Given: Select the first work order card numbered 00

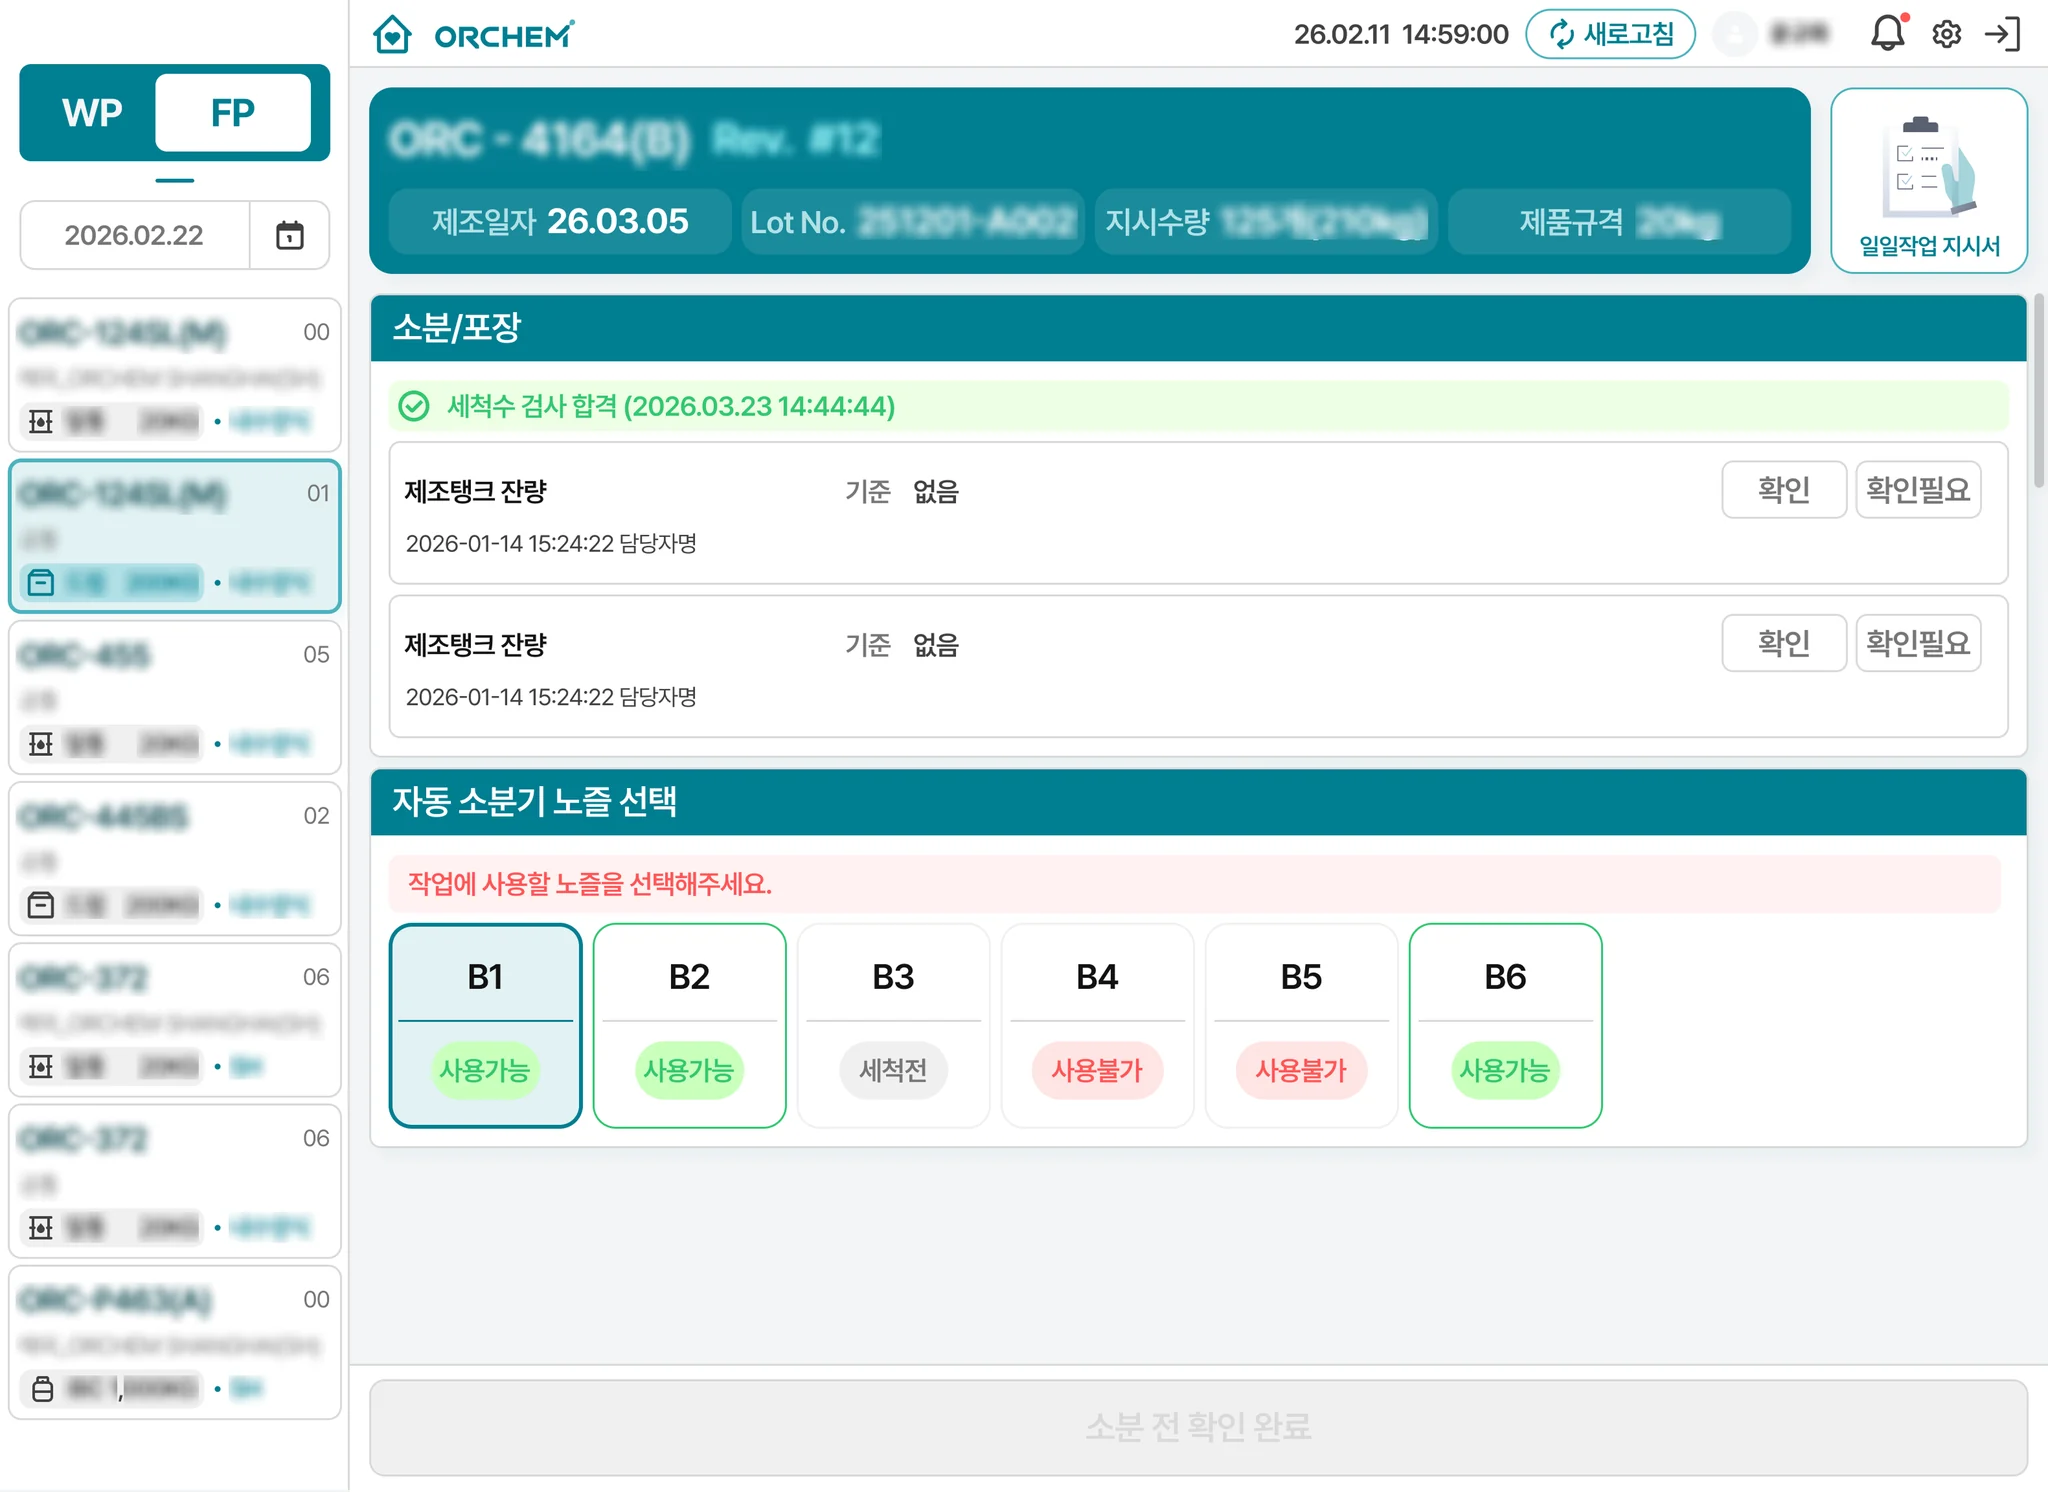Looking at the screenshot, I should (x=175, y=374).
